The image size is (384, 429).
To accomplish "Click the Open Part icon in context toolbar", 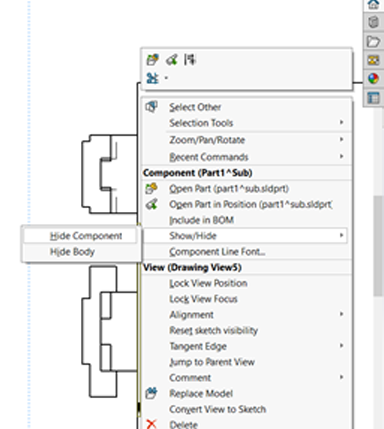I will pyautogui.click(x=153, y=60).
